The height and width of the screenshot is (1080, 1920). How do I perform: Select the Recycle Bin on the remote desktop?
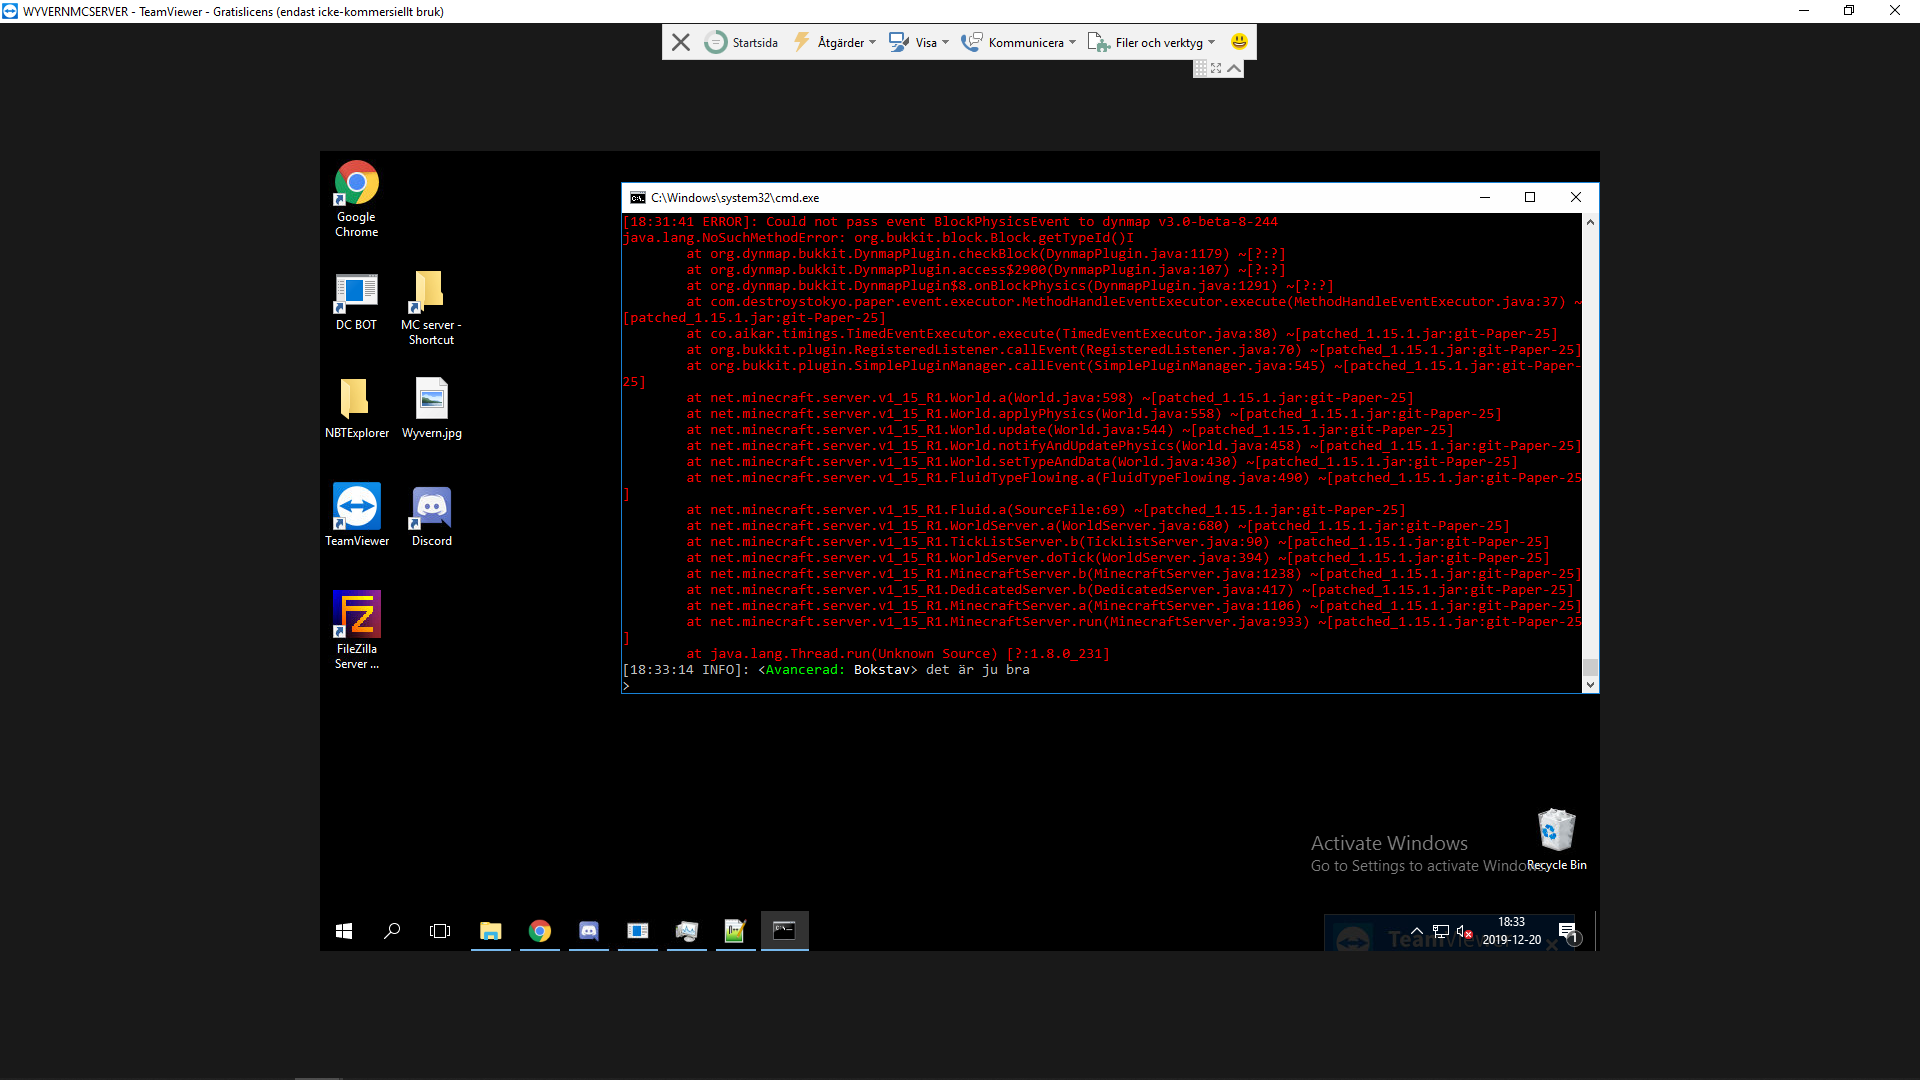[1556, 840]
